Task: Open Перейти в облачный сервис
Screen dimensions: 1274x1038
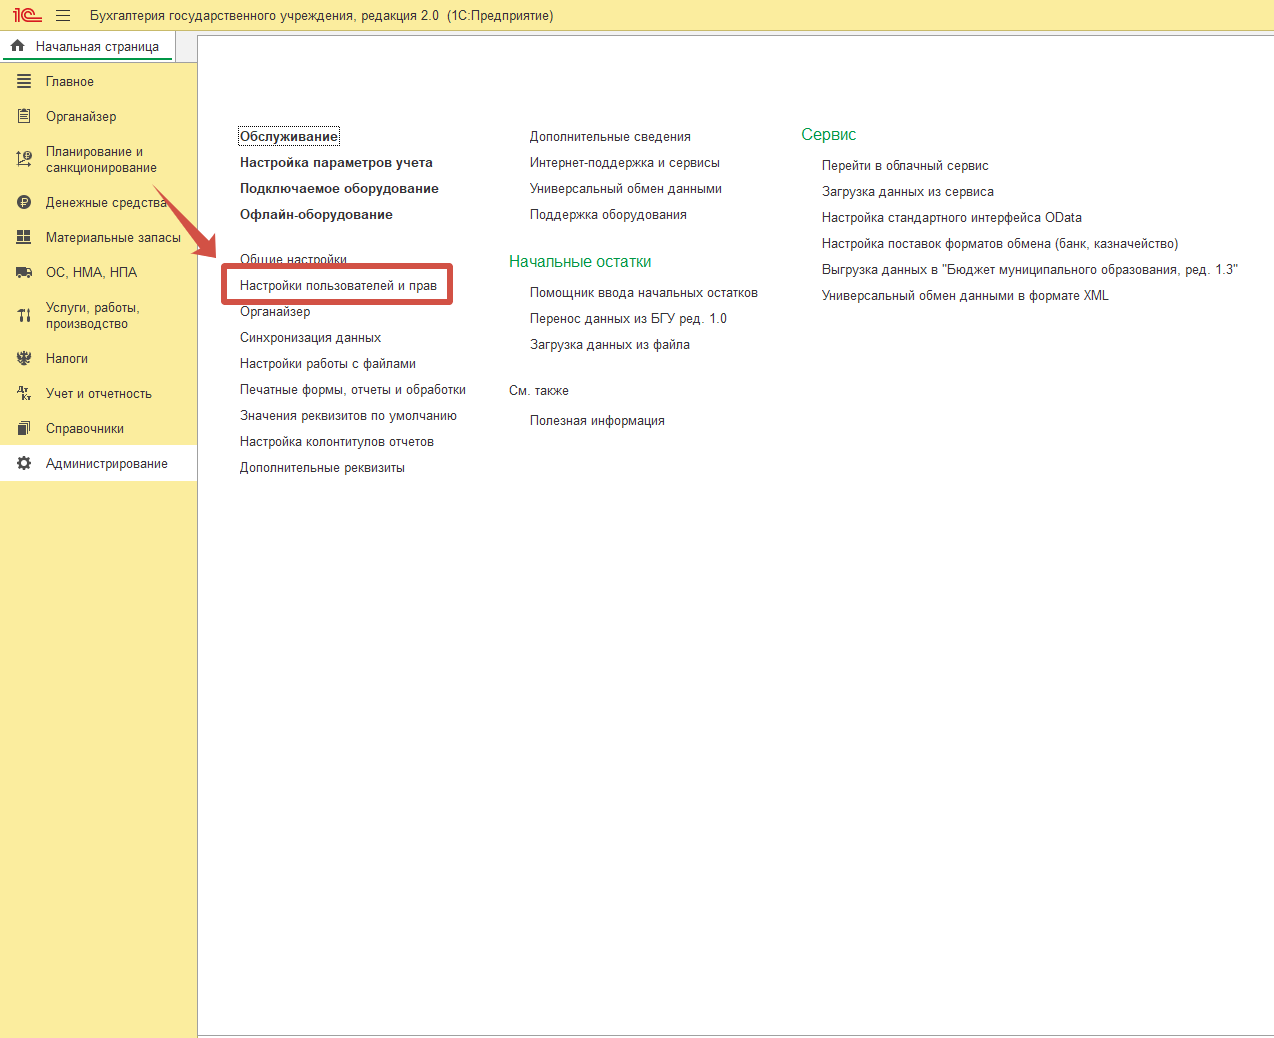Action: pos(905,165)
